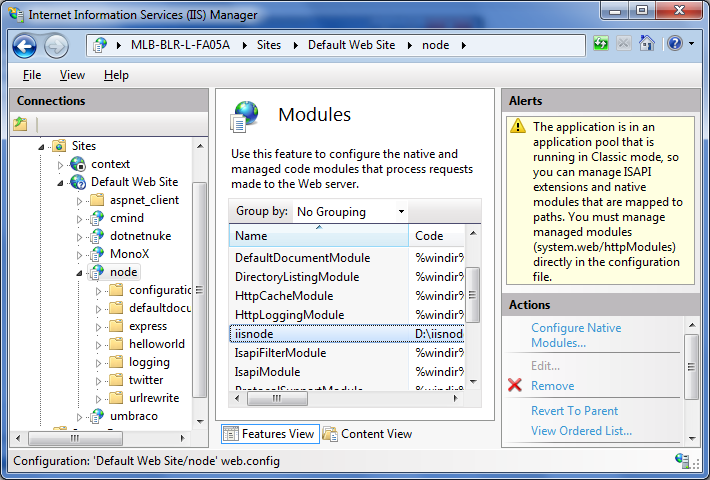The width and height of the screenshot is (710, 480).
Task: Expand the dotnetnuke tree node
Action: [79, 237]
